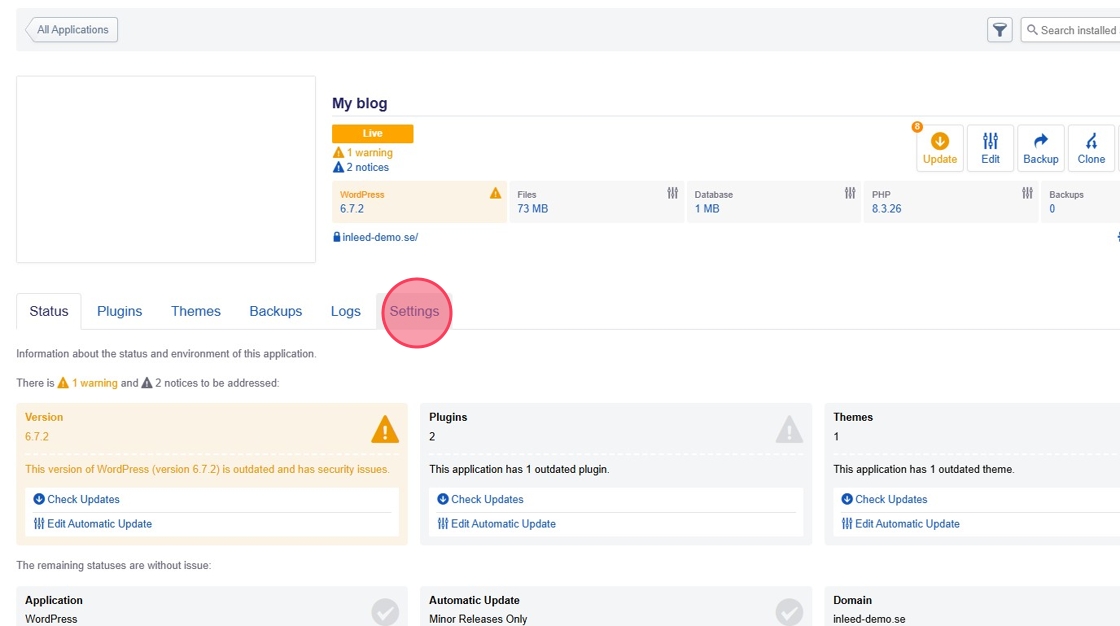This screenshot has height=626, width=1120.
Task: Click the blank site preview thumbnail
Action: click(166, 169)
